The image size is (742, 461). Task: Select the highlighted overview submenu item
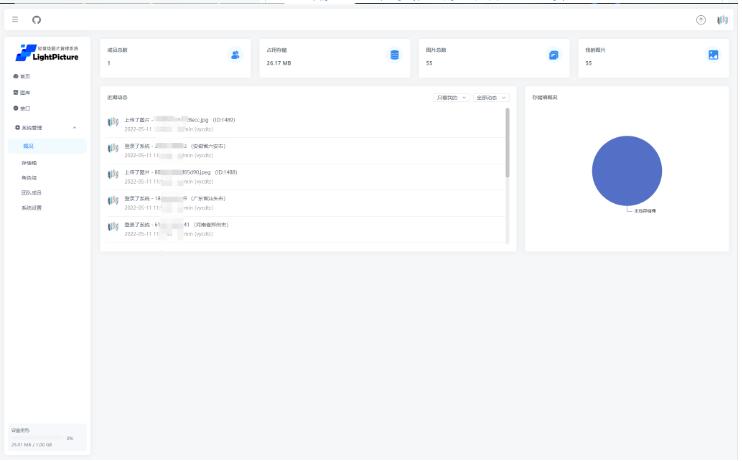28,146
